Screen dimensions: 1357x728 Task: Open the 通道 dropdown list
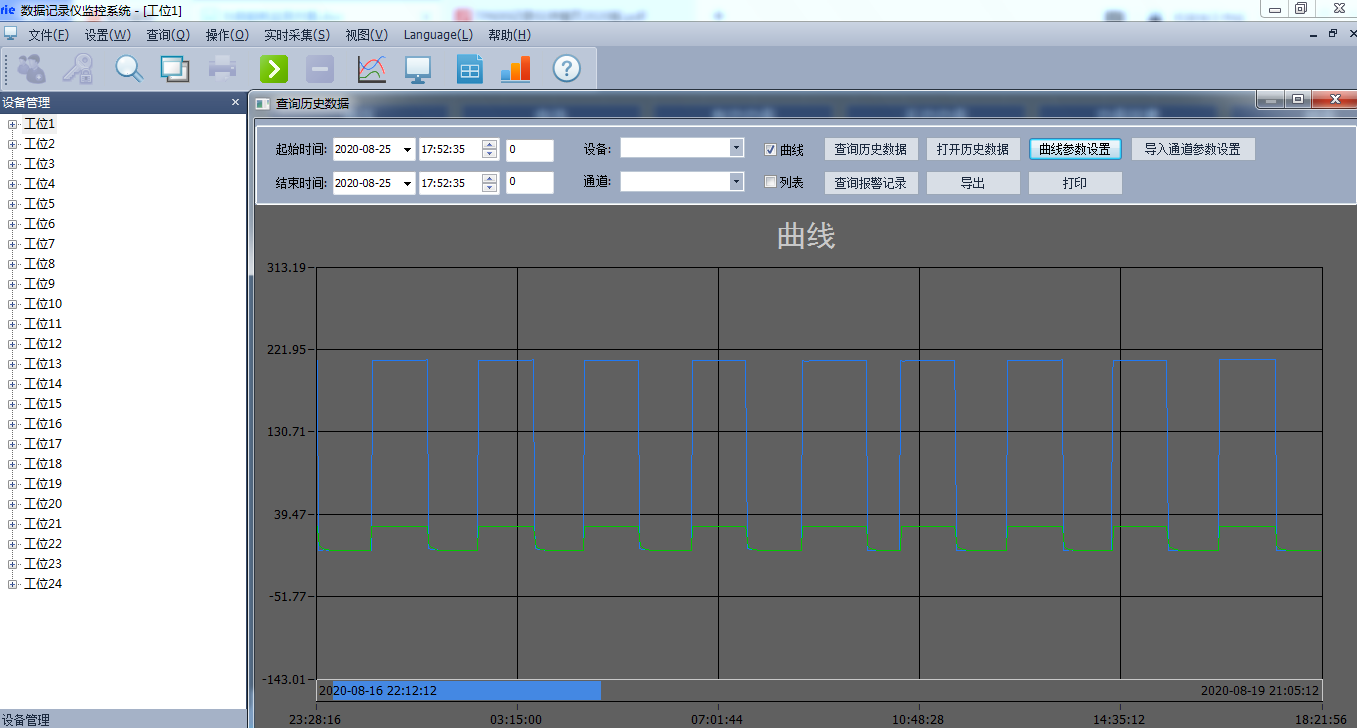click(736, 182)
